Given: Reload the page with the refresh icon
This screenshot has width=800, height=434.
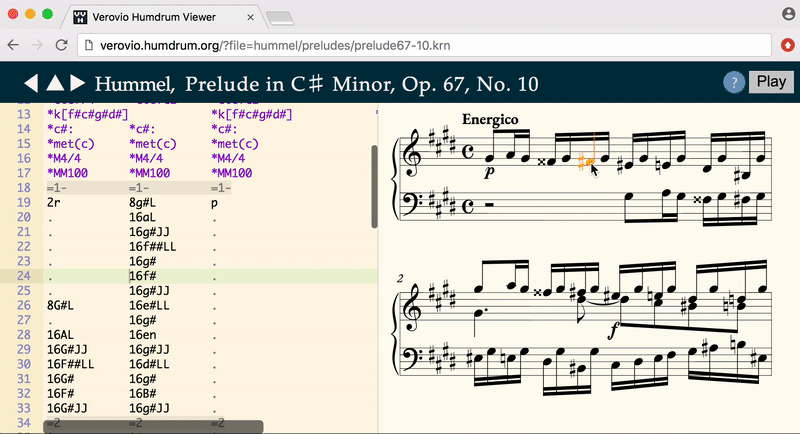Looking at the screenshot, I should coord(61,45).
